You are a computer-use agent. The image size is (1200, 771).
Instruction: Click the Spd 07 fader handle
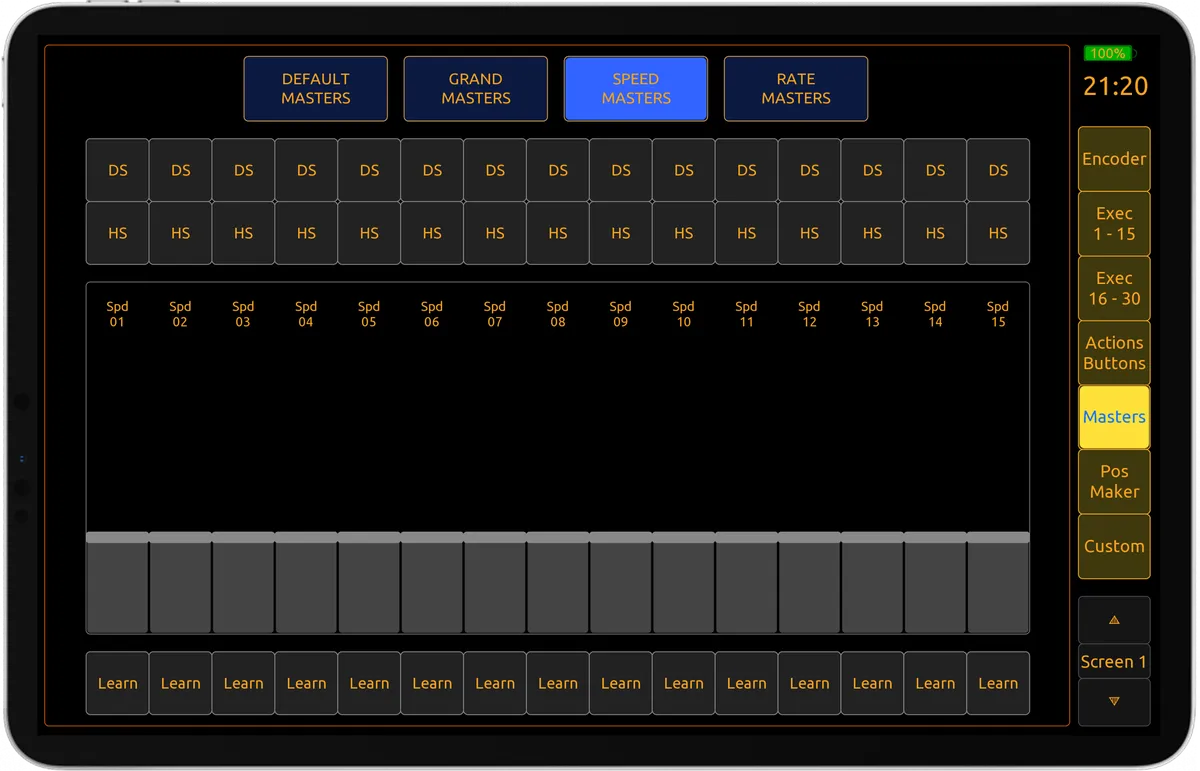click(x=496, y=537)
